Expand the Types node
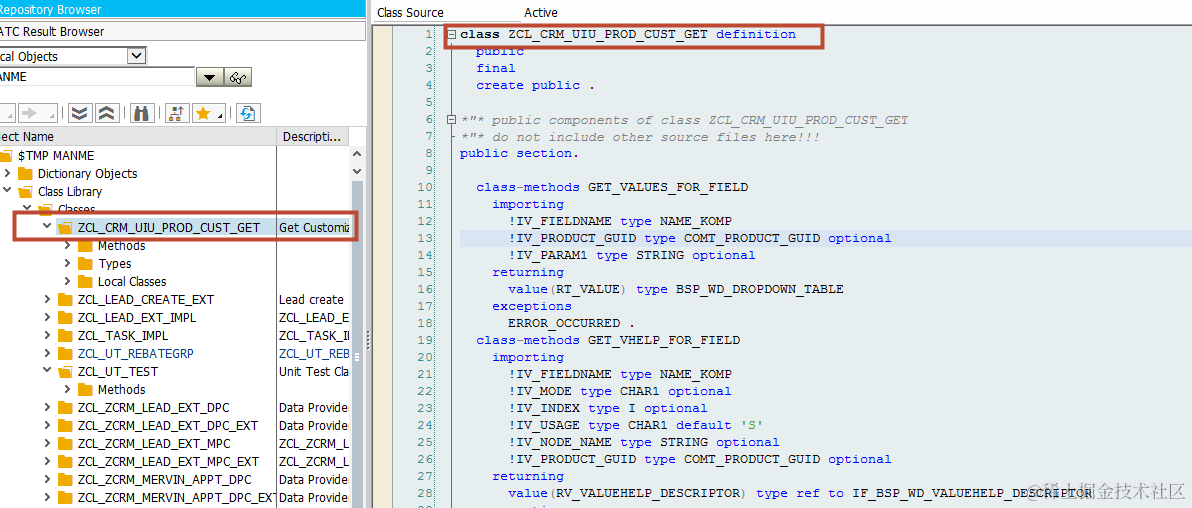 67,264
